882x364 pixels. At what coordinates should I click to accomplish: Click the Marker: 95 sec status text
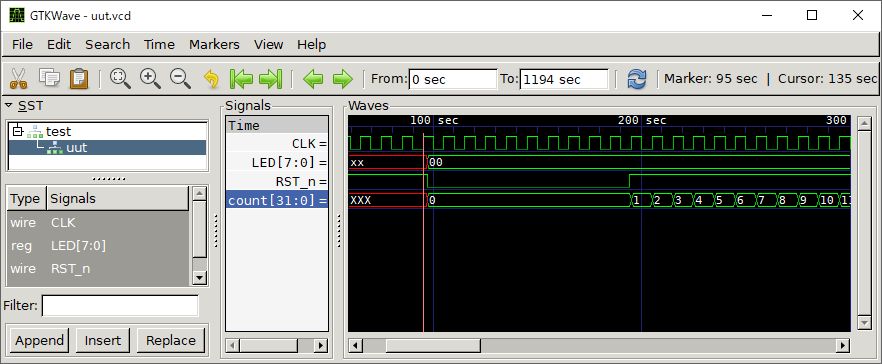711,79
